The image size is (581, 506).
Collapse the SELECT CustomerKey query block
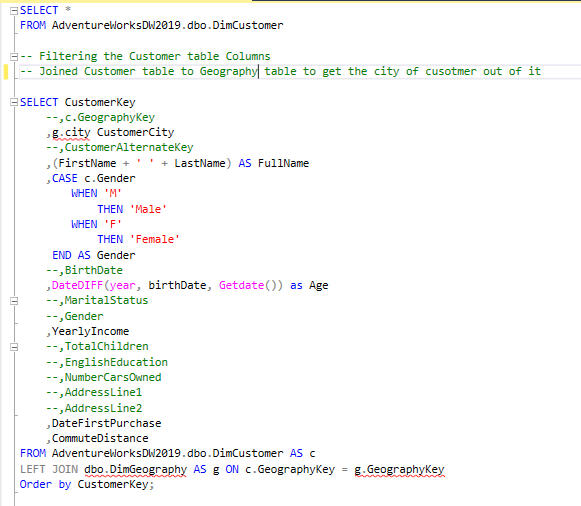[x=14, y=102]
